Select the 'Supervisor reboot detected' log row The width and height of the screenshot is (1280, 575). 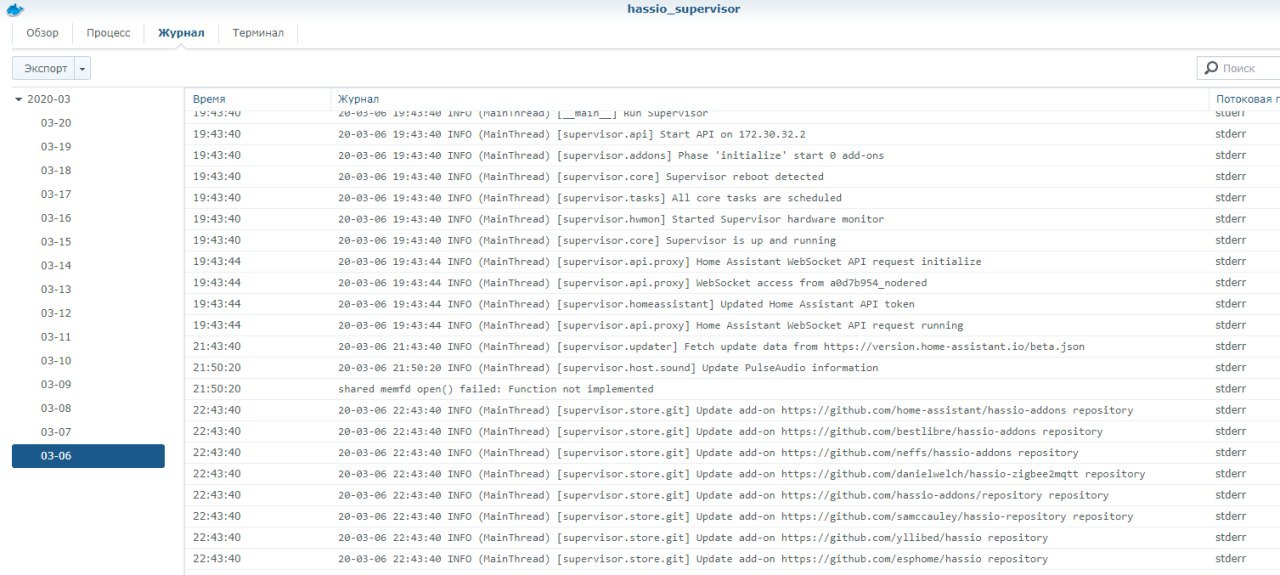pos(732,176)
